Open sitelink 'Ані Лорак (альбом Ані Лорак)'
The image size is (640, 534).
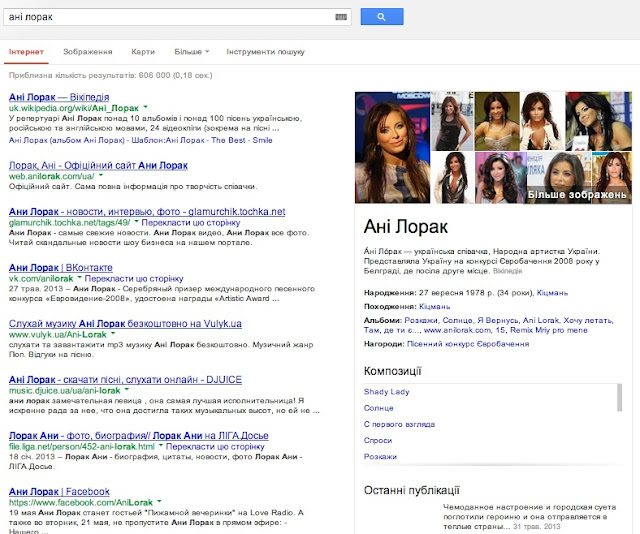coord(67,140)
